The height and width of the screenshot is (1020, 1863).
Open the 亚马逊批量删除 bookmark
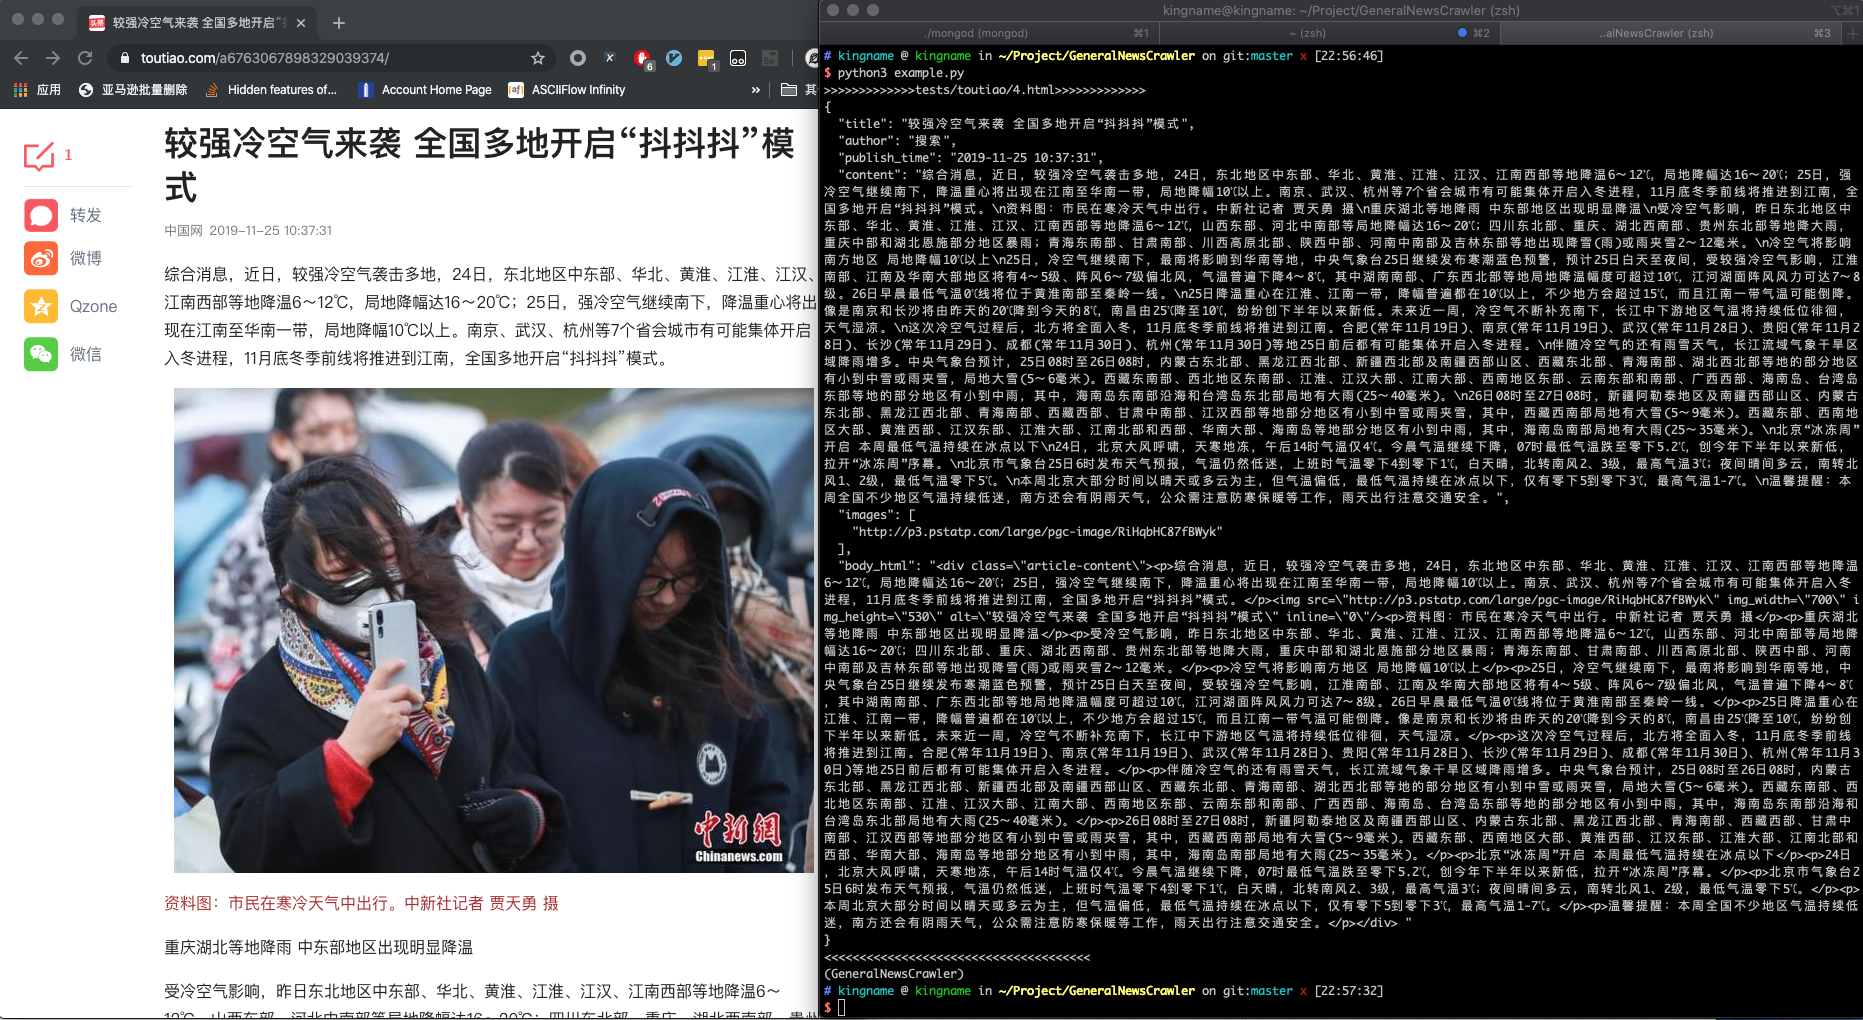(x=133, y=90)
